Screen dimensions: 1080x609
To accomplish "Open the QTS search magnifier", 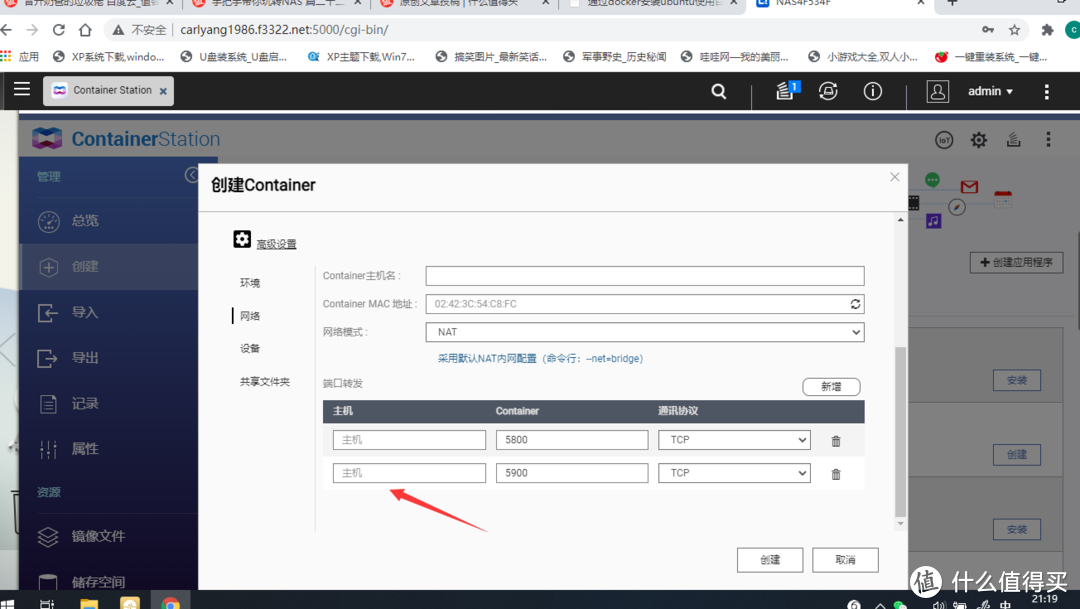I will click(718, 91).
